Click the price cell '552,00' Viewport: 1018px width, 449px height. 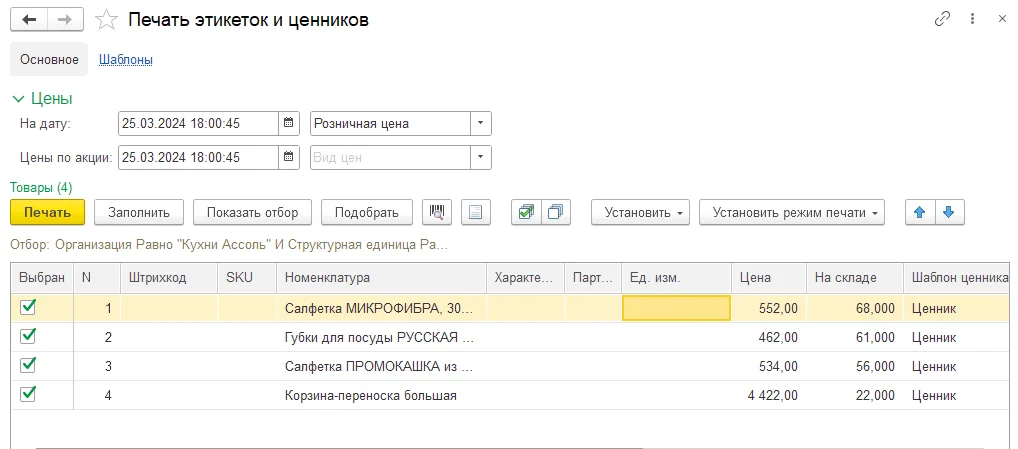click(769, 308)
